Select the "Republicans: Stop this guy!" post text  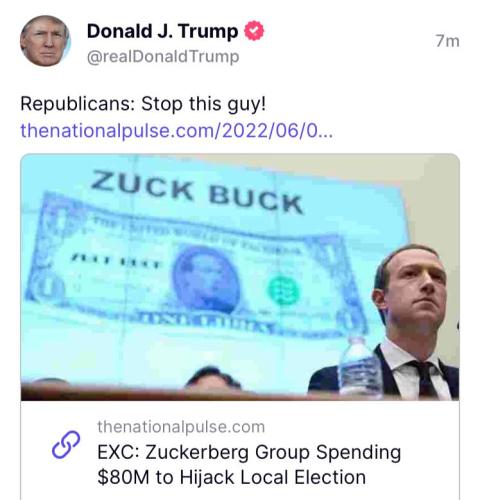point(143,104)
